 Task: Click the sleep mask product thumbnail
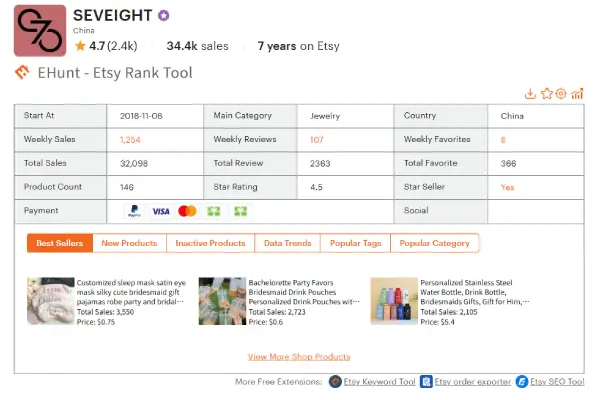[51, 301]
